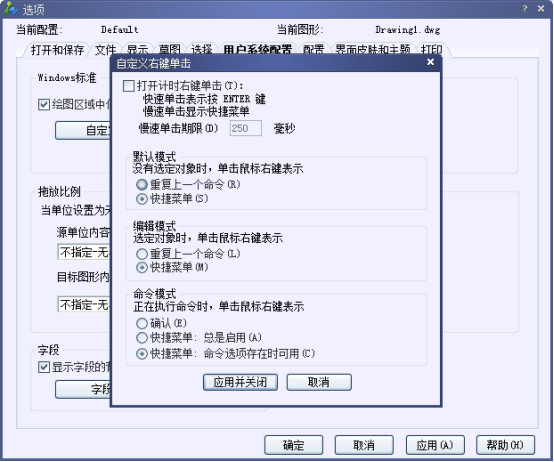Select 快捷菜单: 总是启用 (A) radio
This screenshot has height=462, width=554.
[142, 338]
